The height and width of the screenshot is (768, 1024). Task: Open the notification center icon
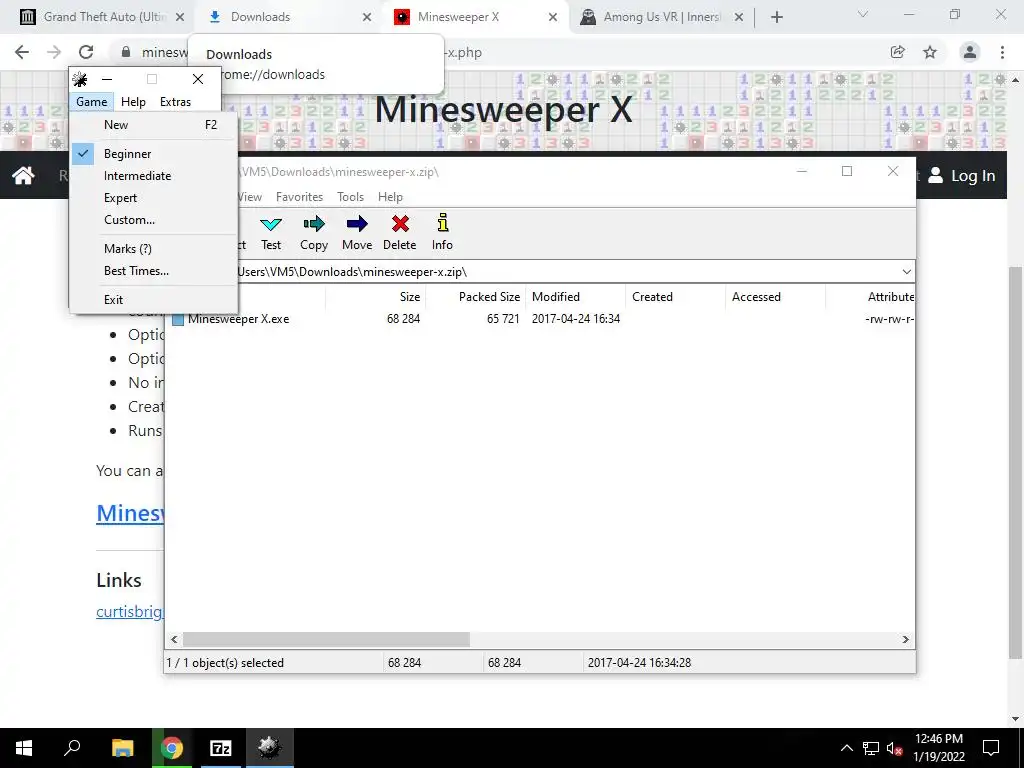click(991, 748)
